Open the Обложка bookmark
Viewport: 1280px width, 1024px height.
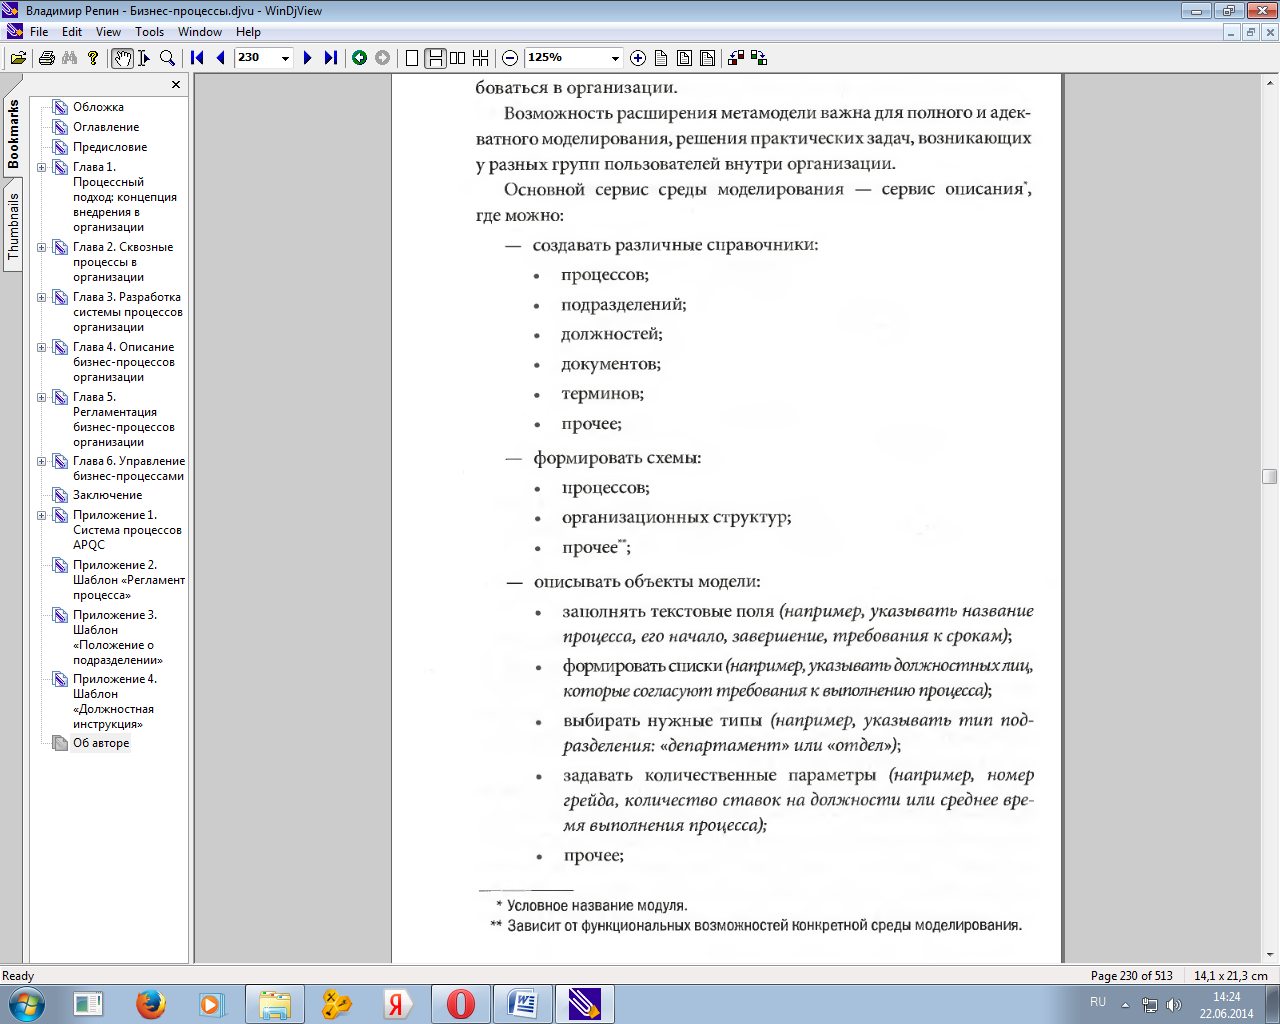click(98, 107)
